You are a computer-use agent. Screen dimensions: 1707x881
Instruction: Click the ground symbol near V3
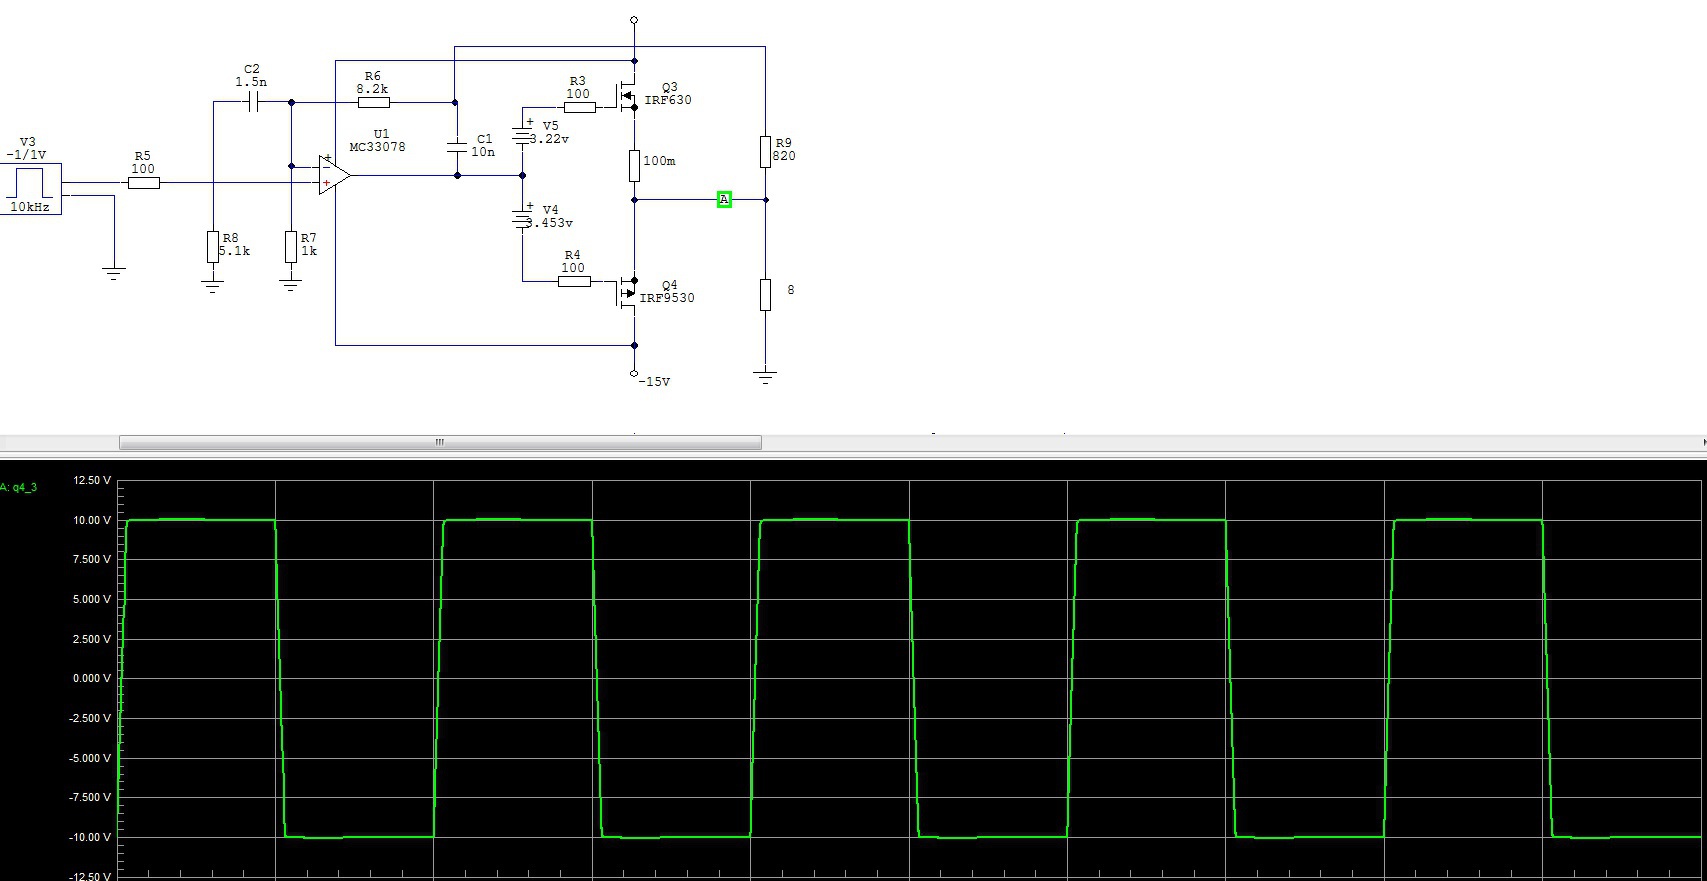(114, 273)
